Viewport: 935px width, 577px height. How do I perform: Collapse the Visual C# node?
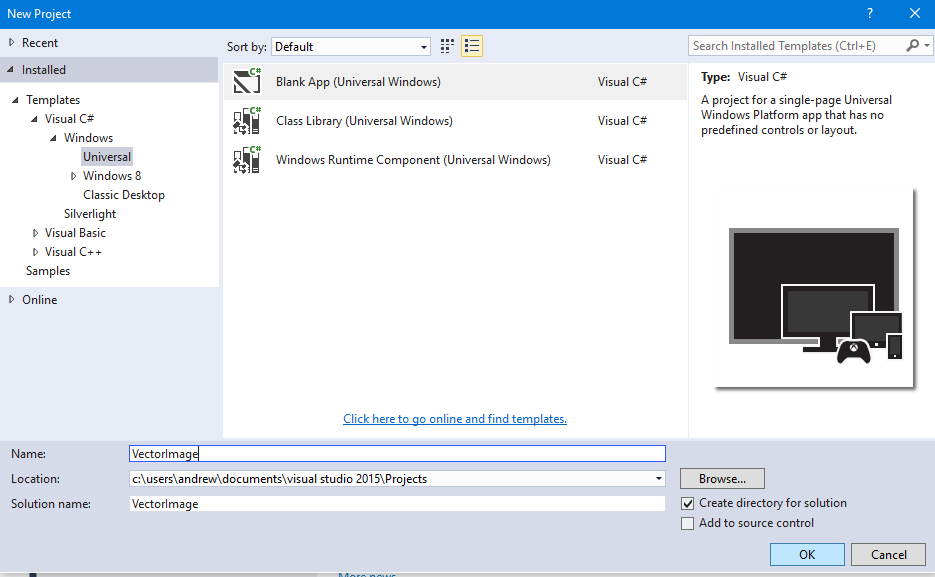(34, 119)
